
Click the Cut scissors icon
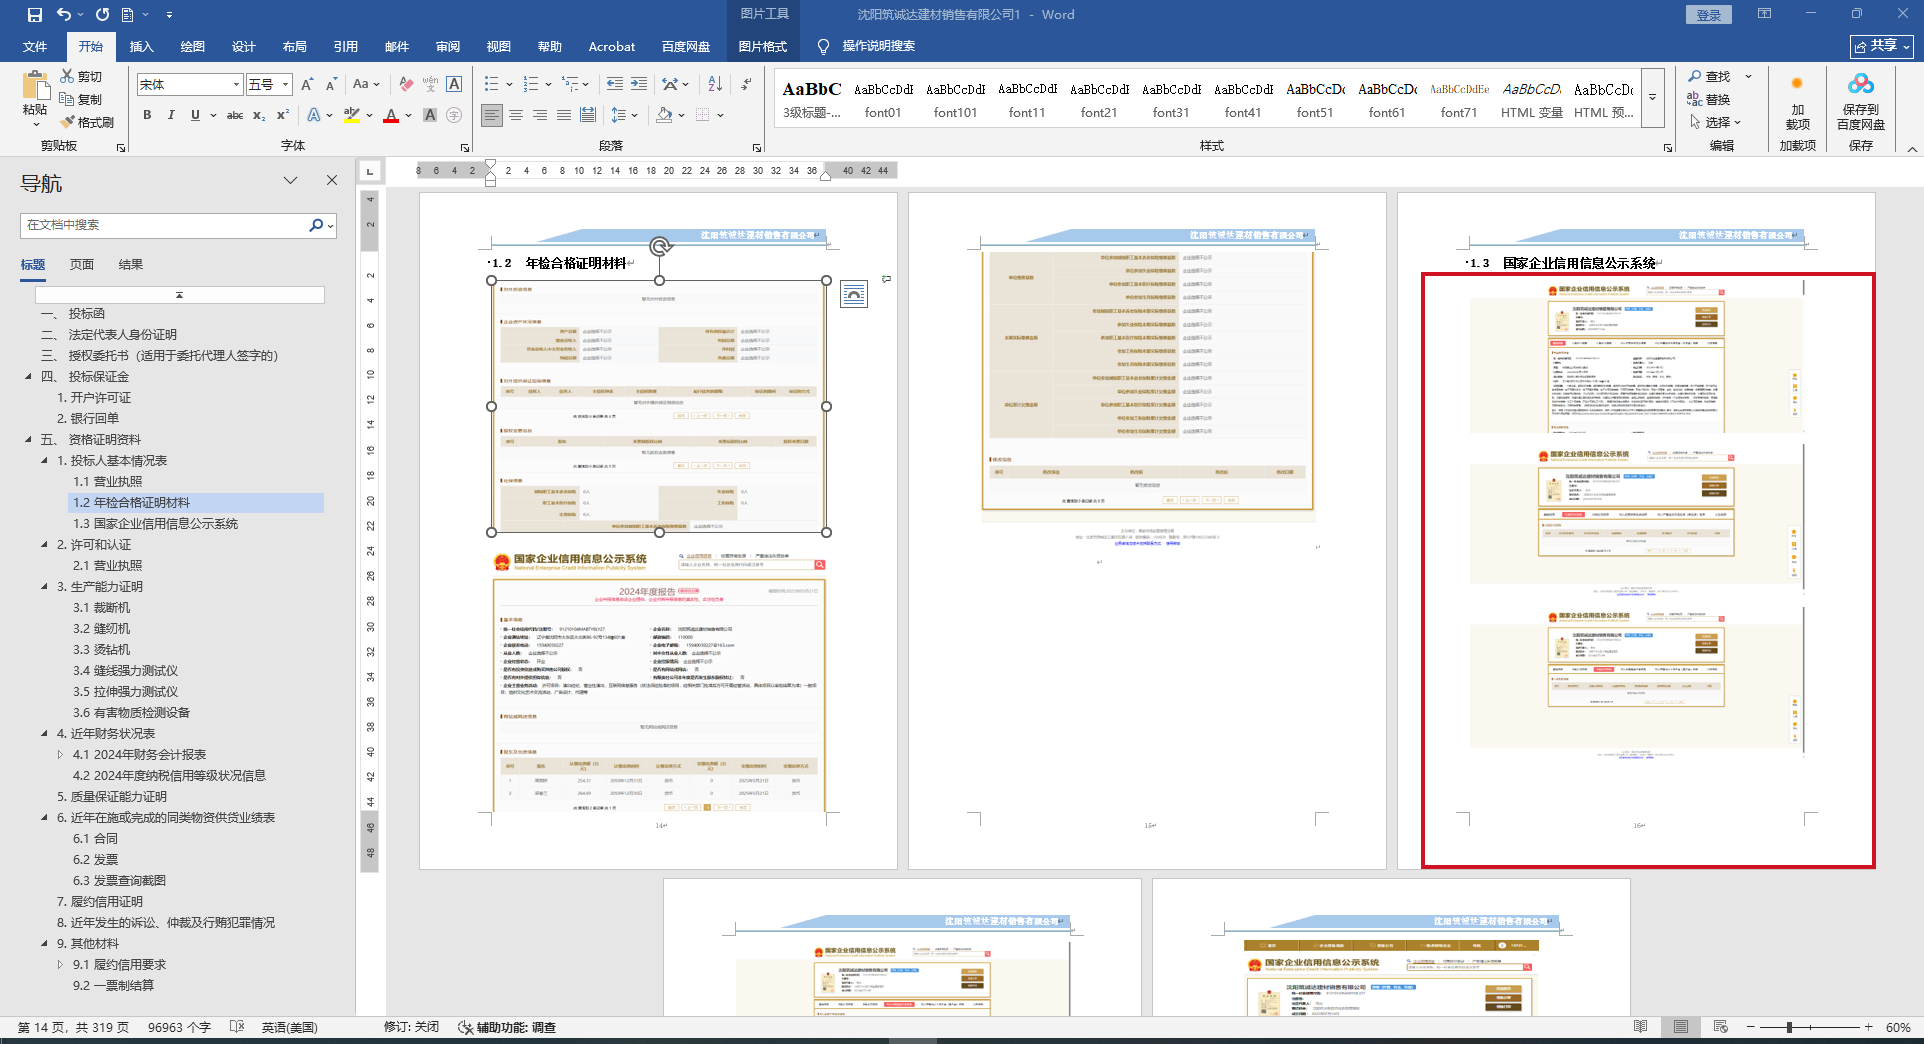(67, 76)
